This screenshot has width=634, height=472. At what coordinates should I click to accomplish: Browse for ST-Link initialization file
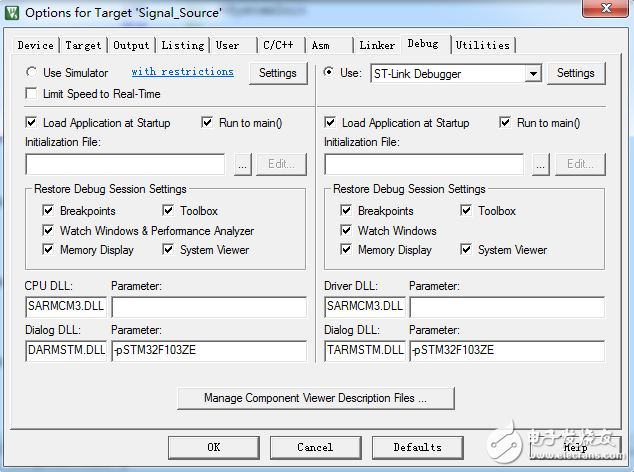(541, 164)
